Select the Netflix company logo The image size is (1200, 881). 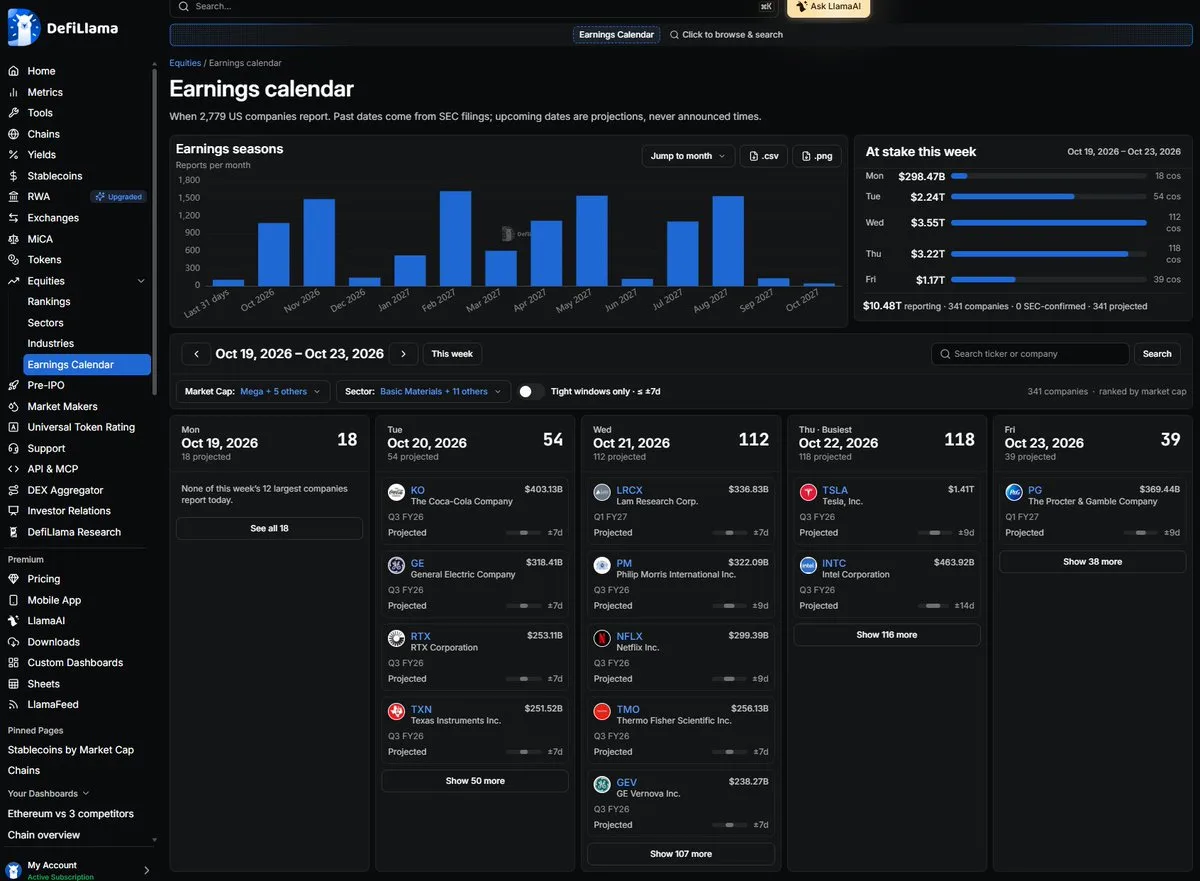click(602, 638)
